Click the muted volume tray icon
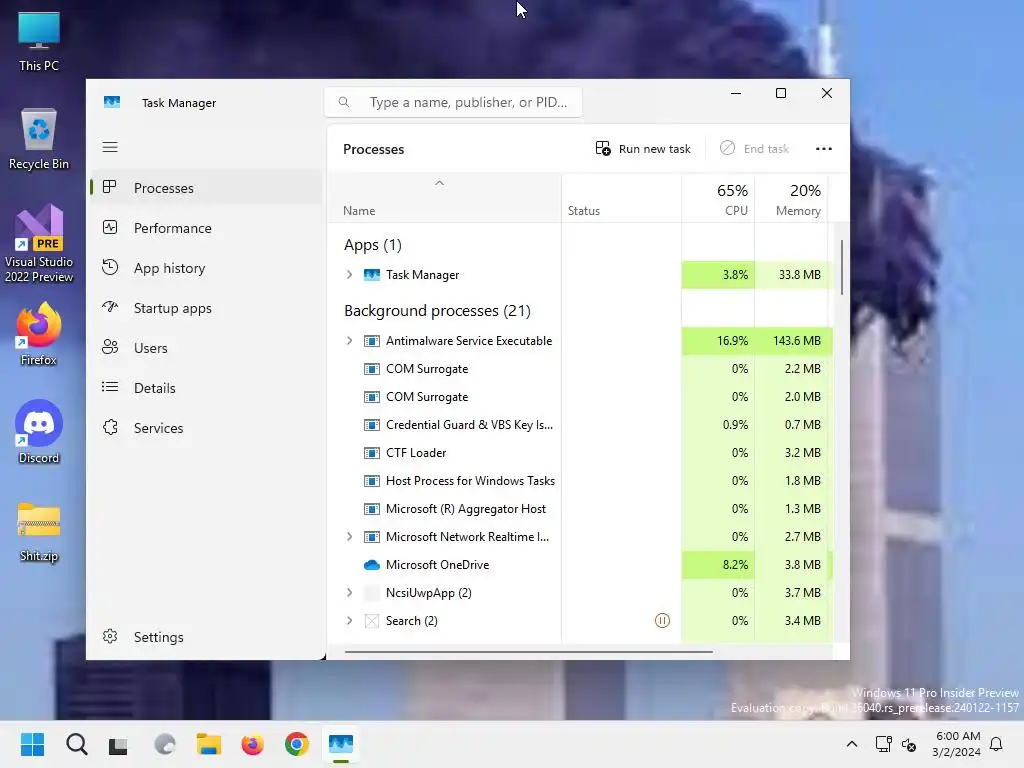The width and height of the screenshot is (1024, 768). point(909,744)
